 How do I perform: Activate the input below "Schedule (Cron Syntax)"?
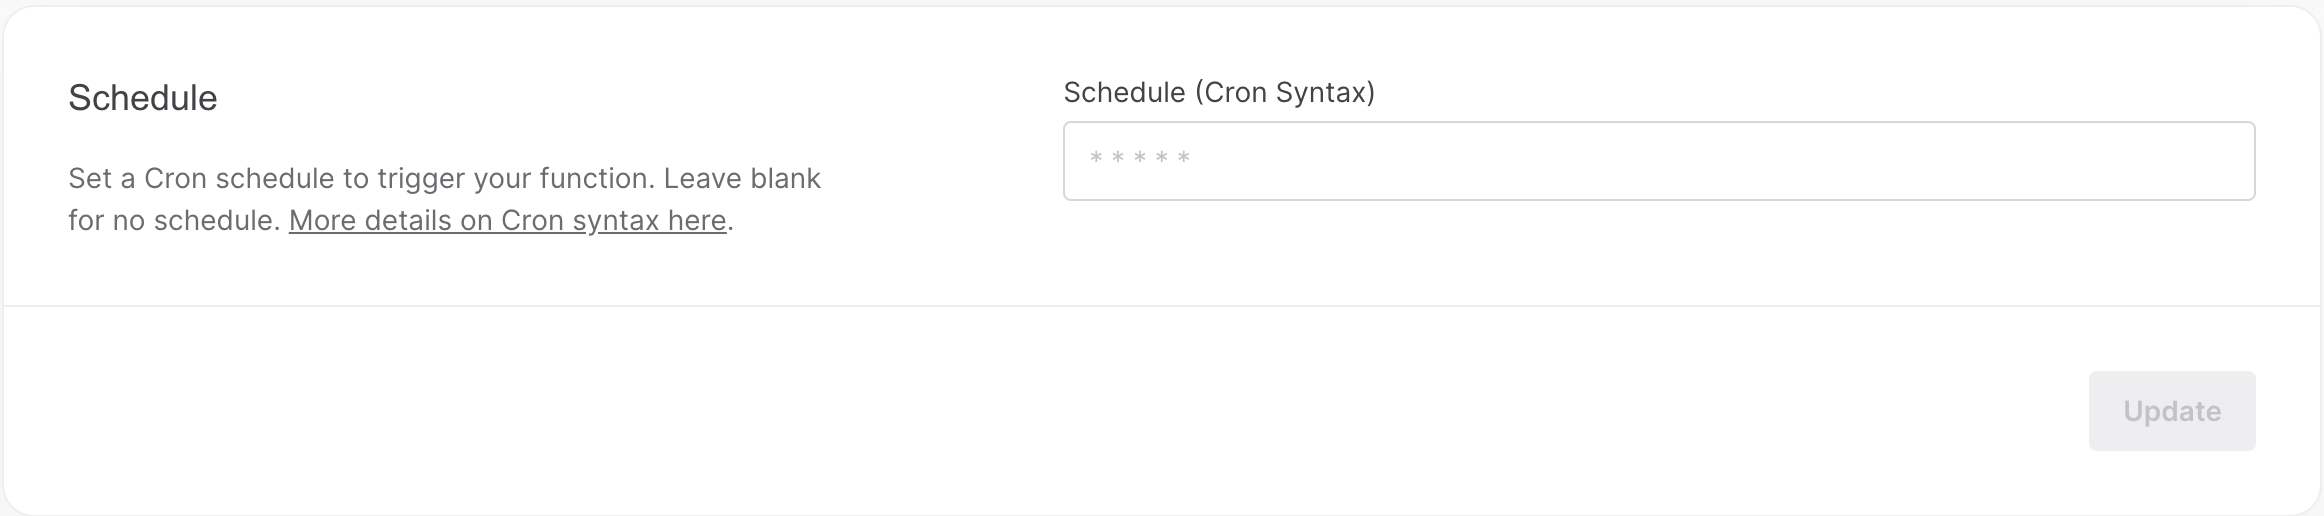(x=1658, y=161)
